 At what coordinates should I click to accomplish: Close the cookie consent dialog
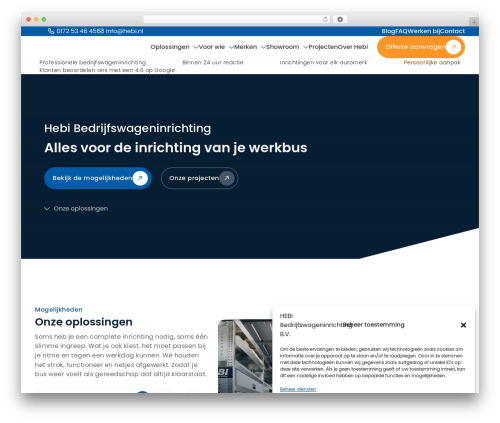463,325
